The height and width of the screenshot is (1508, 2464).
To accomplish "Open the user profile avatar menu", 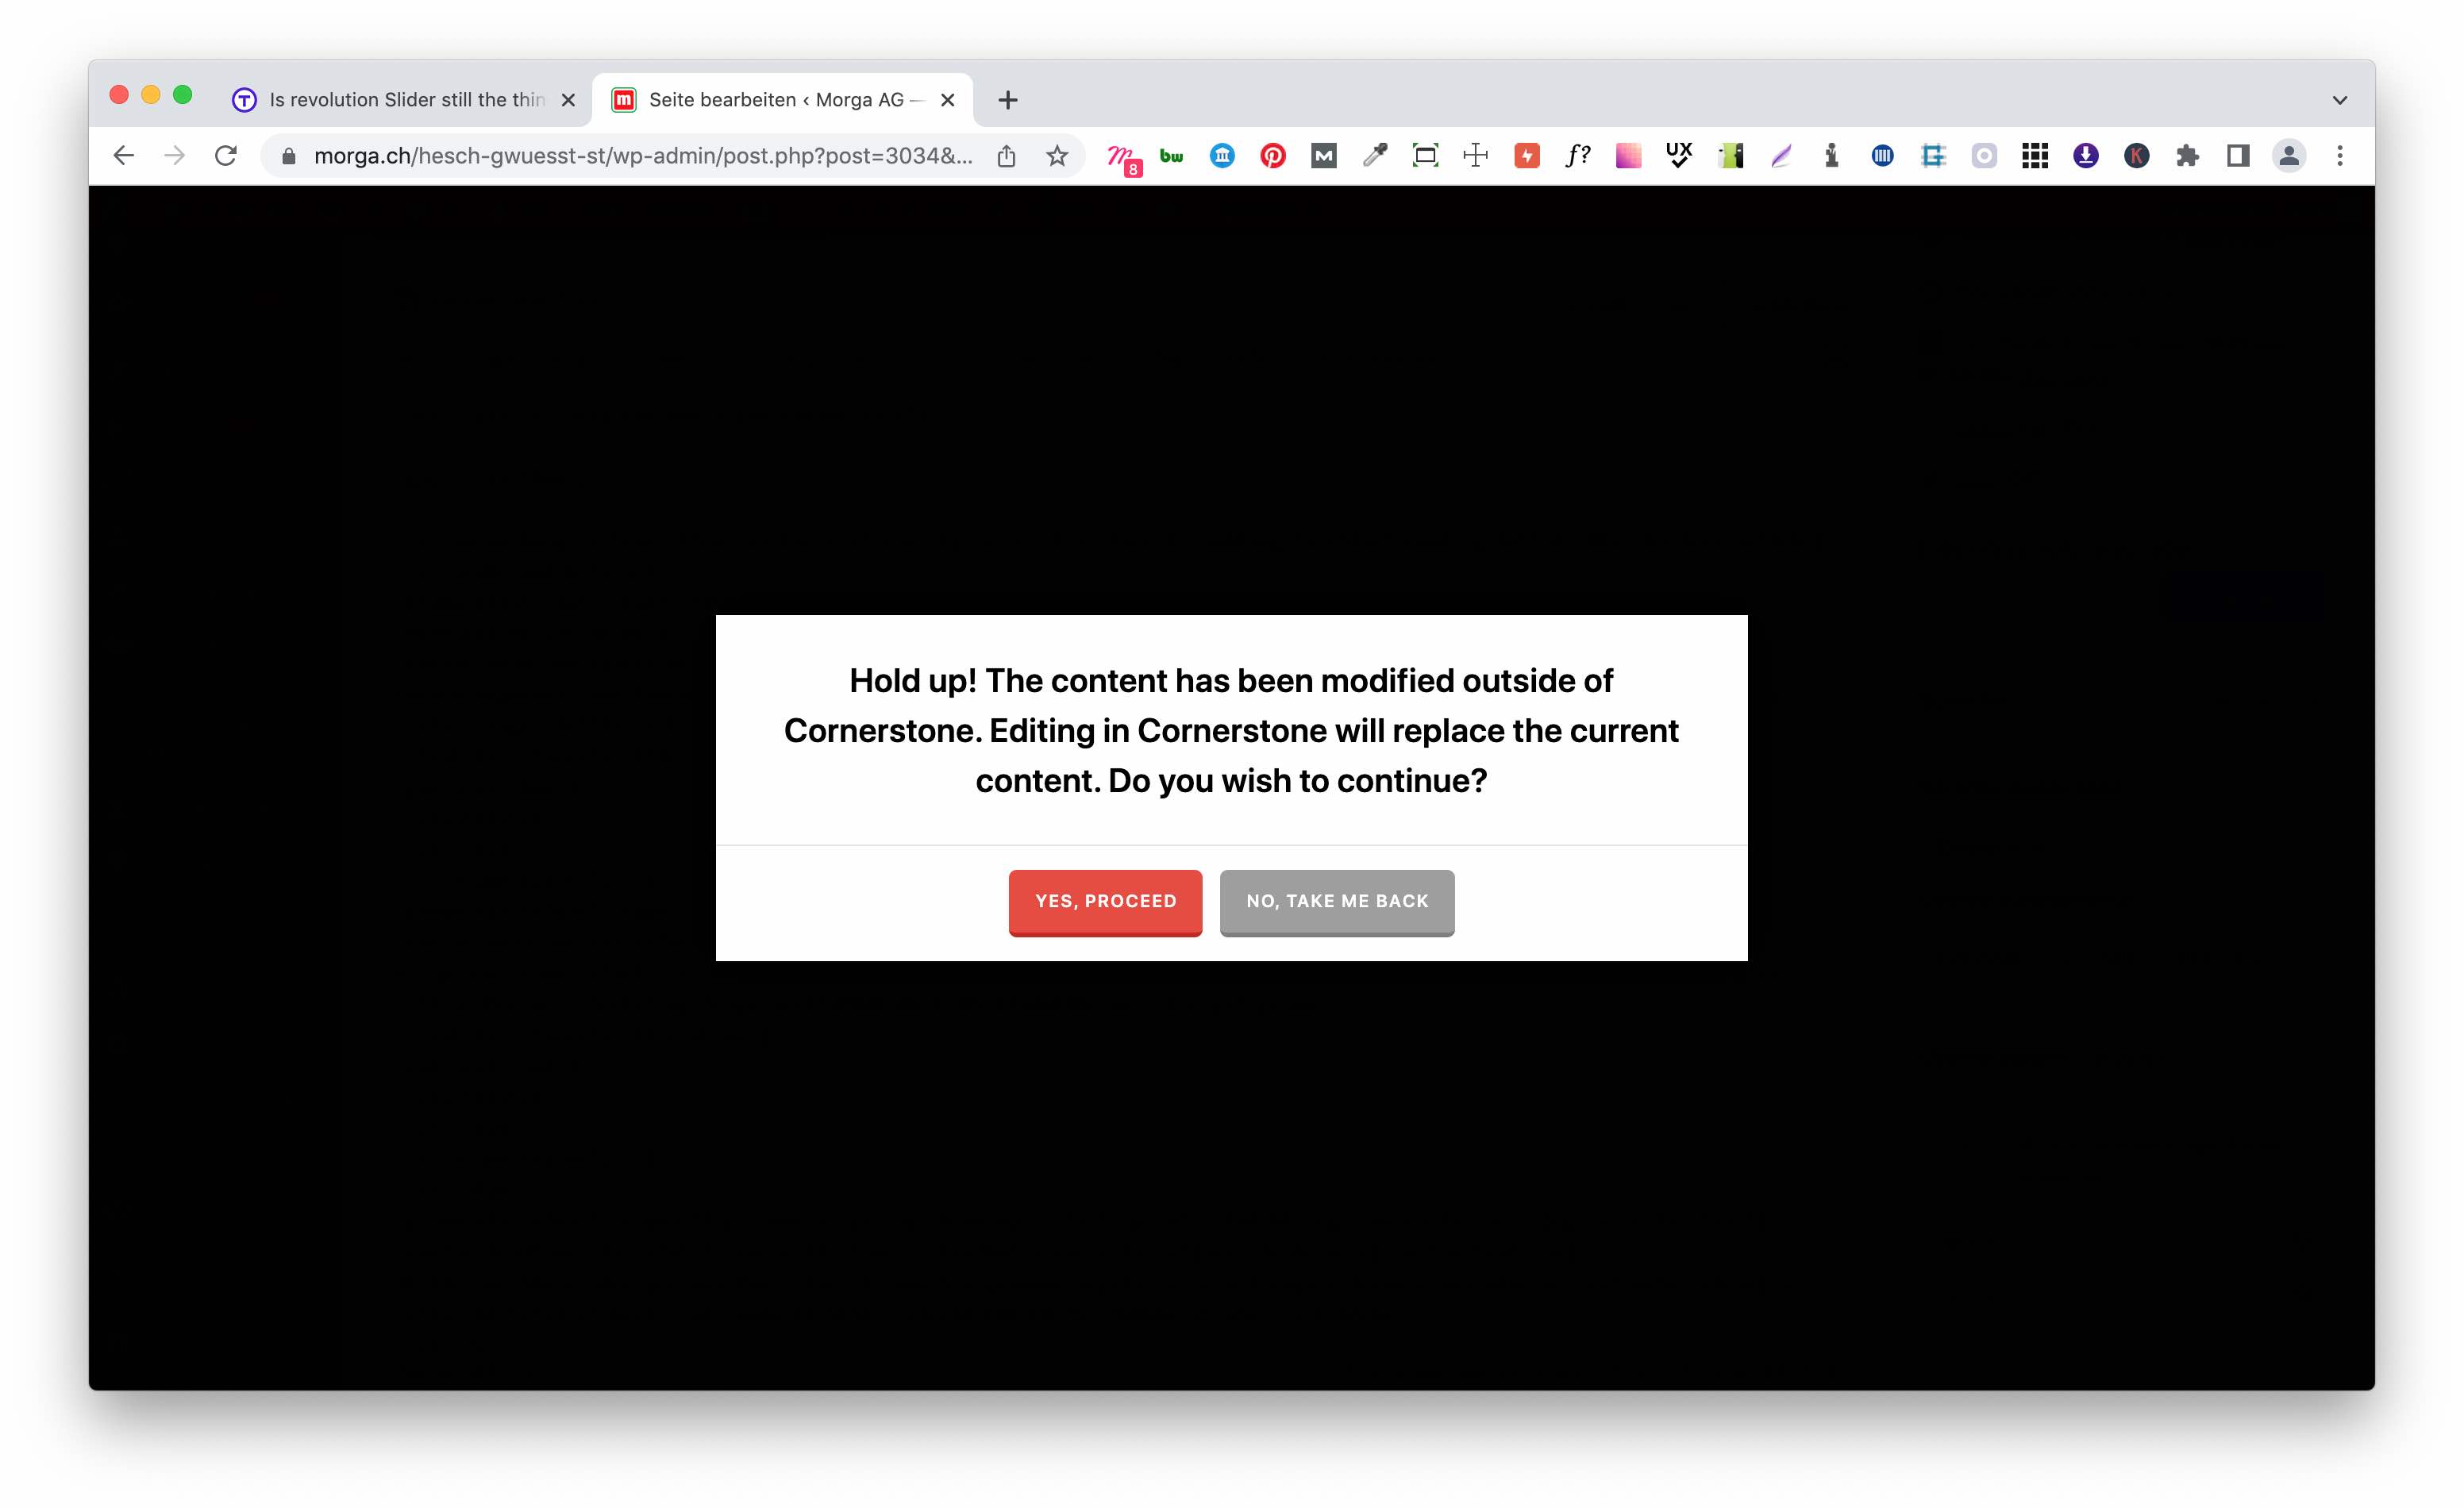I will pos(2288,156).
